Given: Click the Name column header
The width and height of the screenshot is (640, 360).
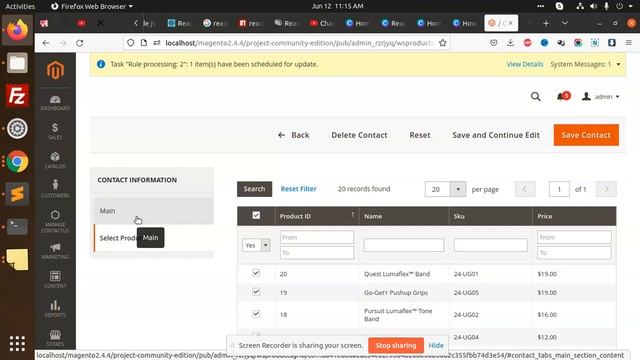Looking at the screenshot, I should (404, 216).
